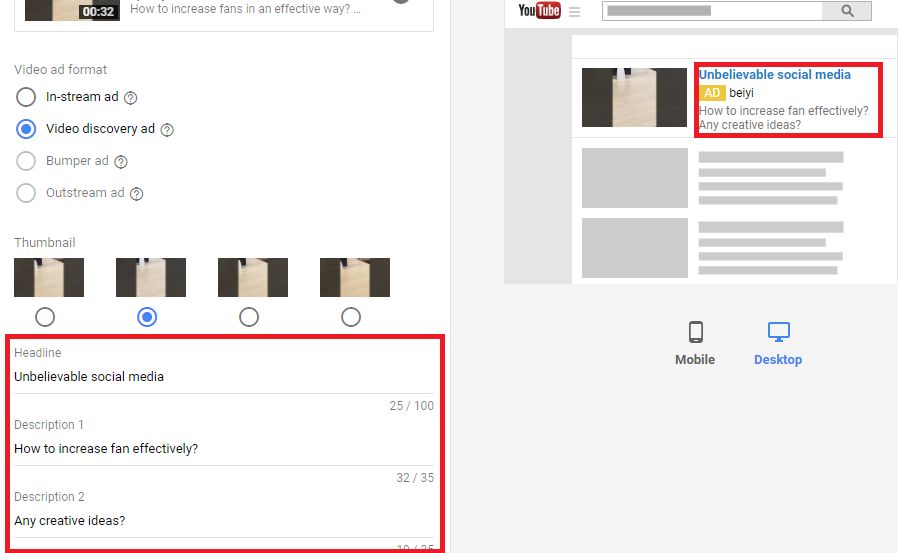Choose the Bumper ad radio button
The height and width of the screenshot is (553, 898).
click(26, 161)
